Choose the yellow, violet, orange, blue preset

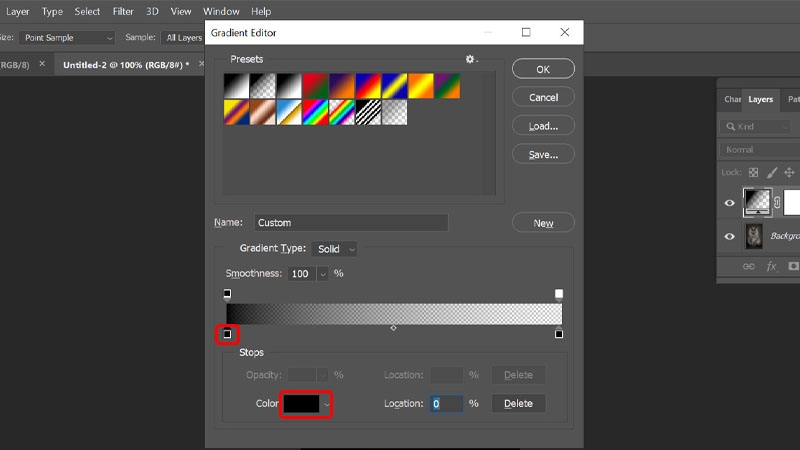[236, 112]
